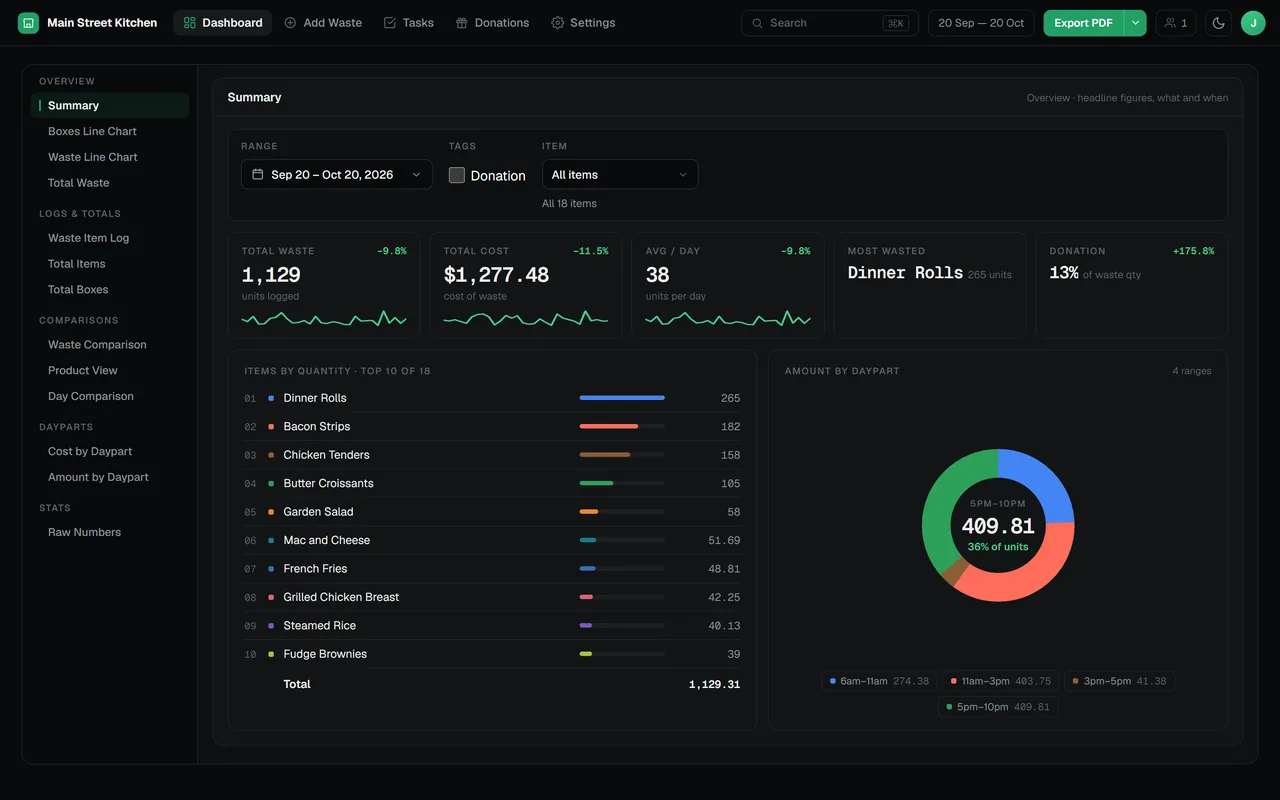Switch to the Tasks tab
The image size is (1280, 800).
coord(408,23)
